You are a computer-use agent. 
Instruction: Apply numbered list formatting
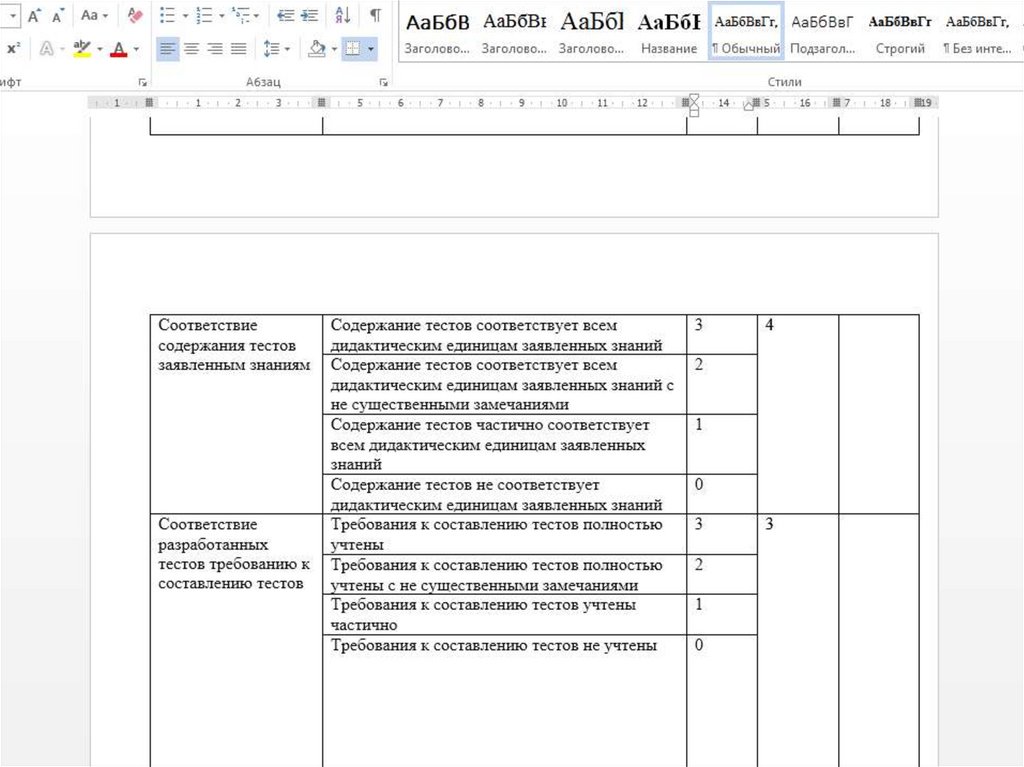coord(204,15)
